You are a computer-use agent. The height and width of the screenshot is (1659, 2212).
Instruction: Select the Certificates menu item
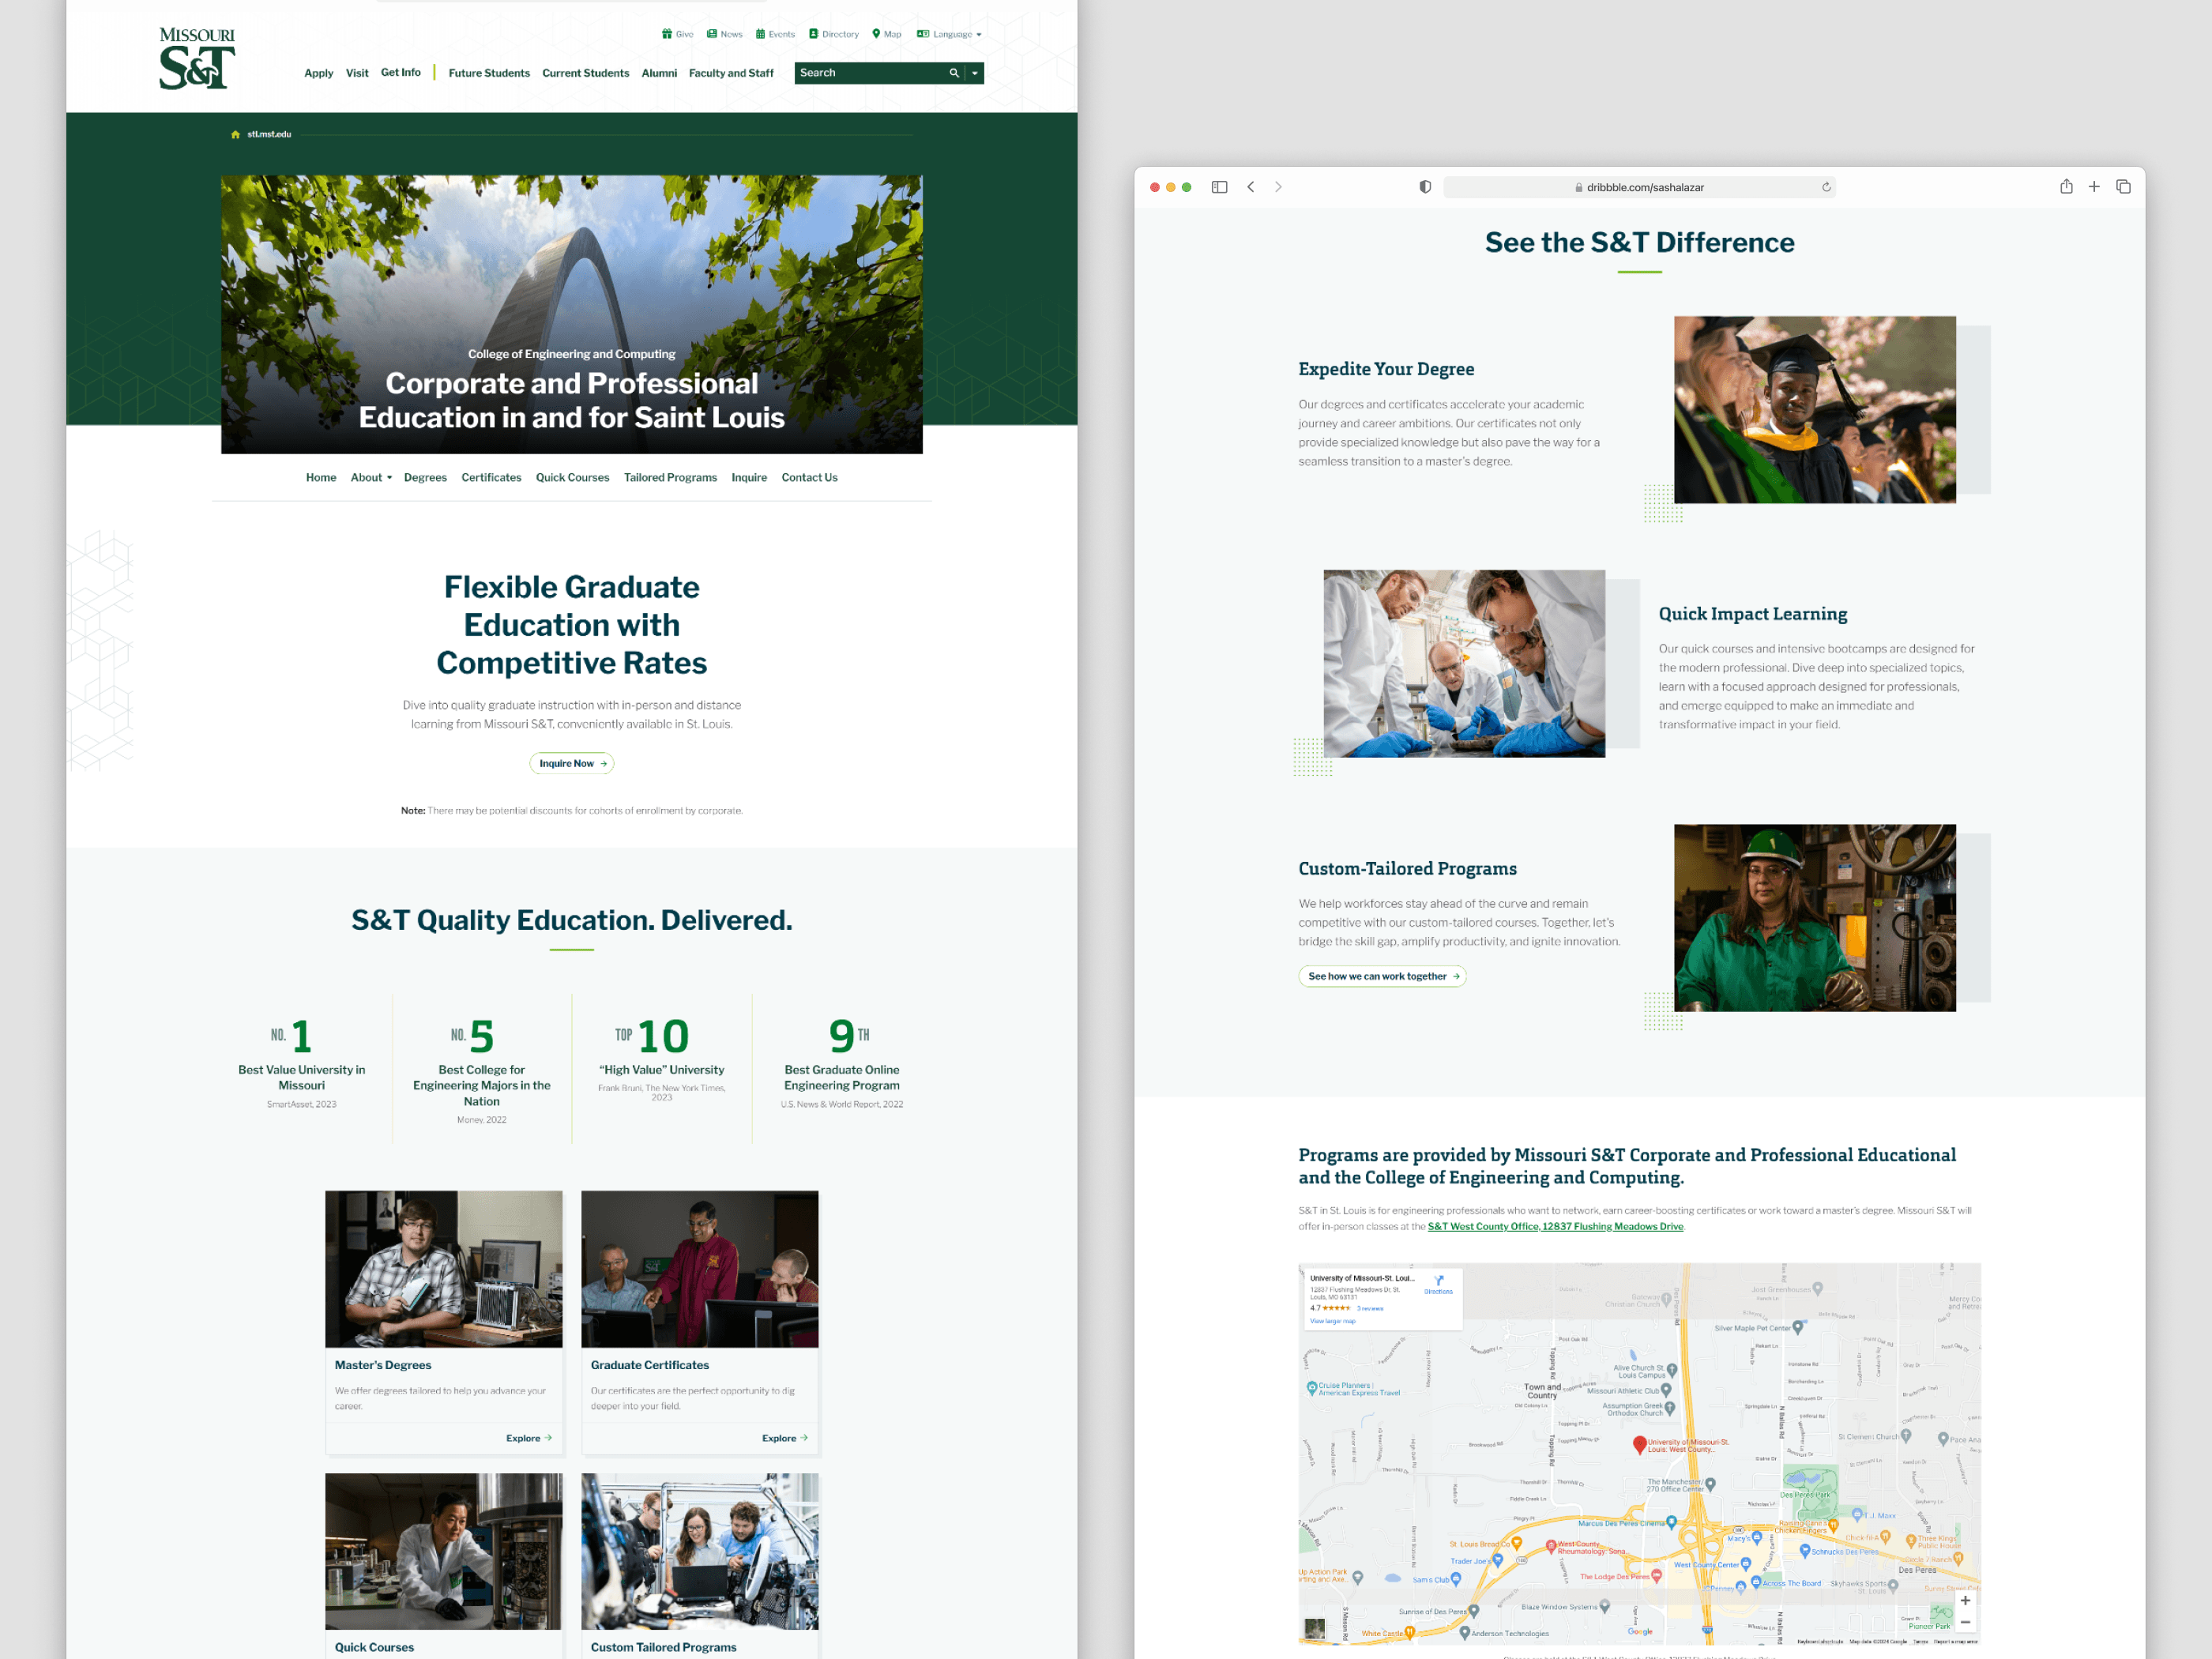click(x=491, y=478)
